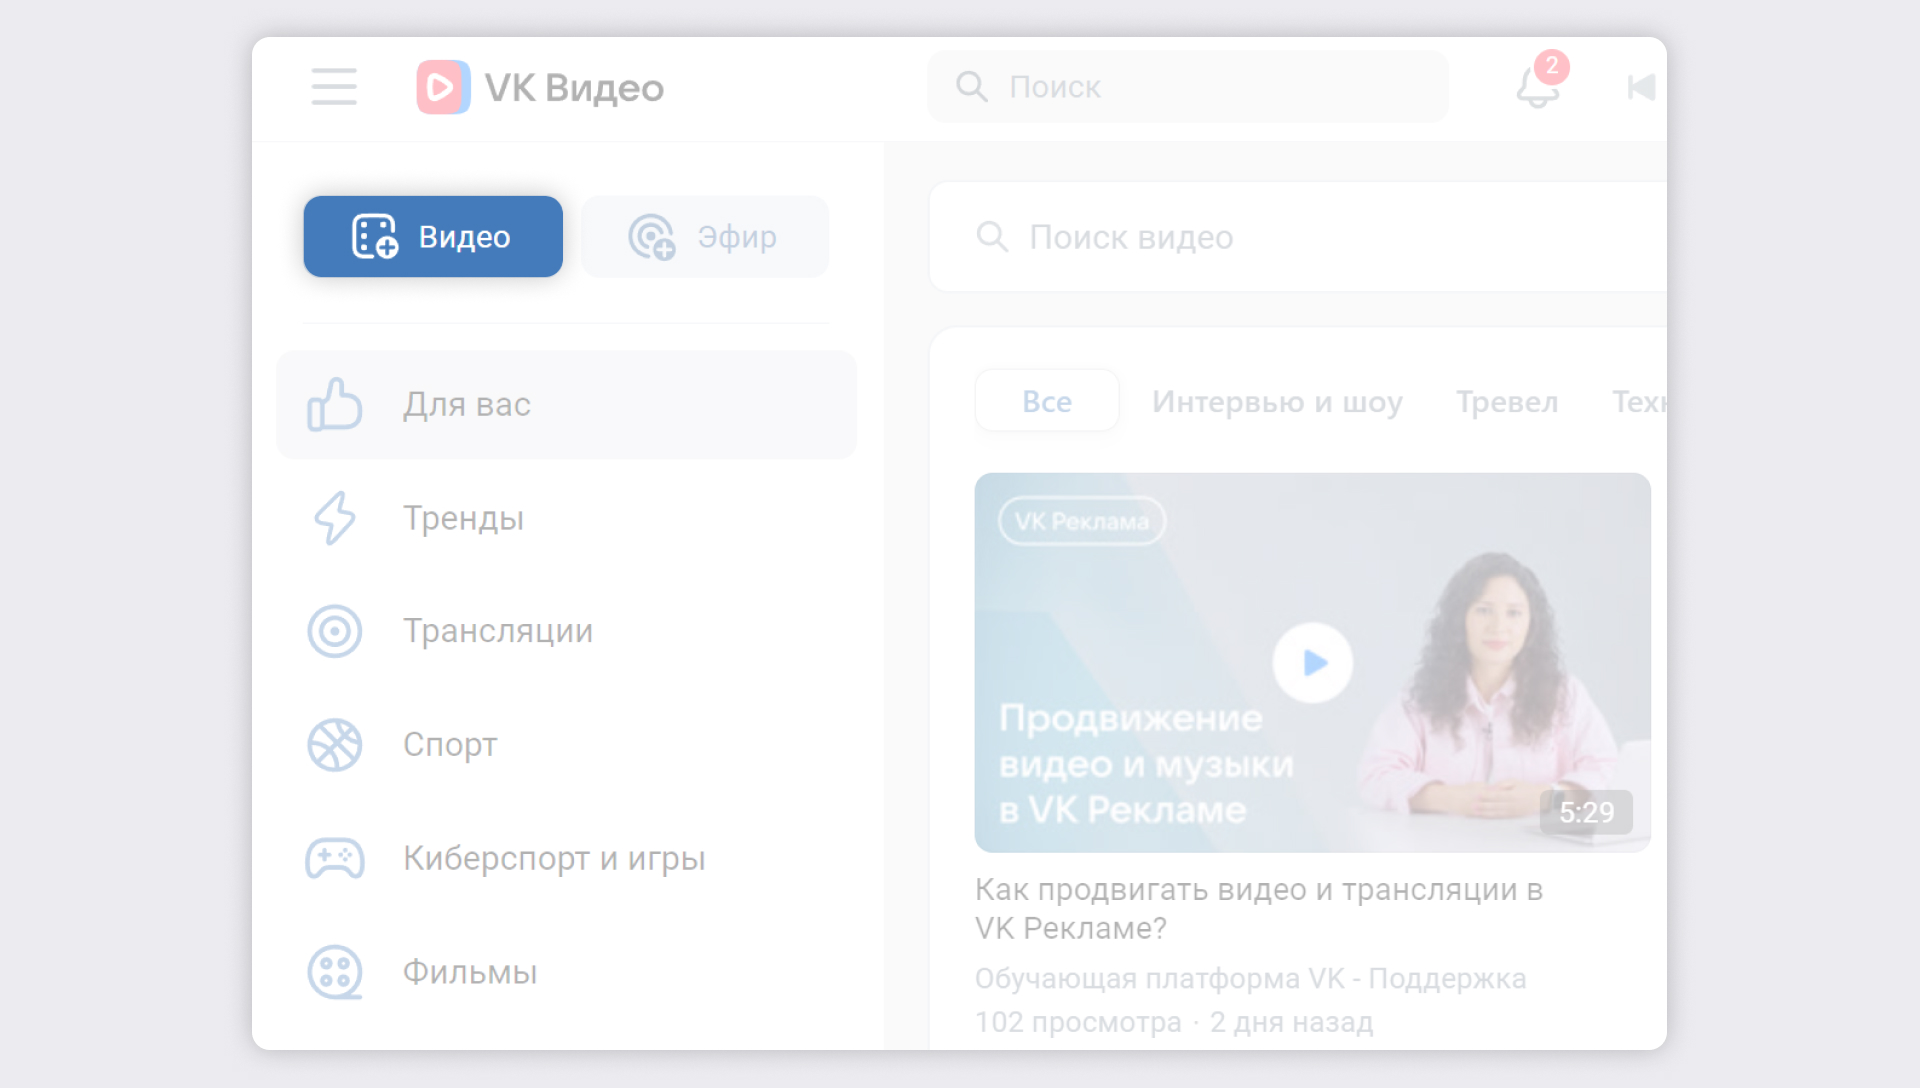Switch to Интервью и шоу tab
Screen dimensions: 1920x1088
click(1277, 401)
